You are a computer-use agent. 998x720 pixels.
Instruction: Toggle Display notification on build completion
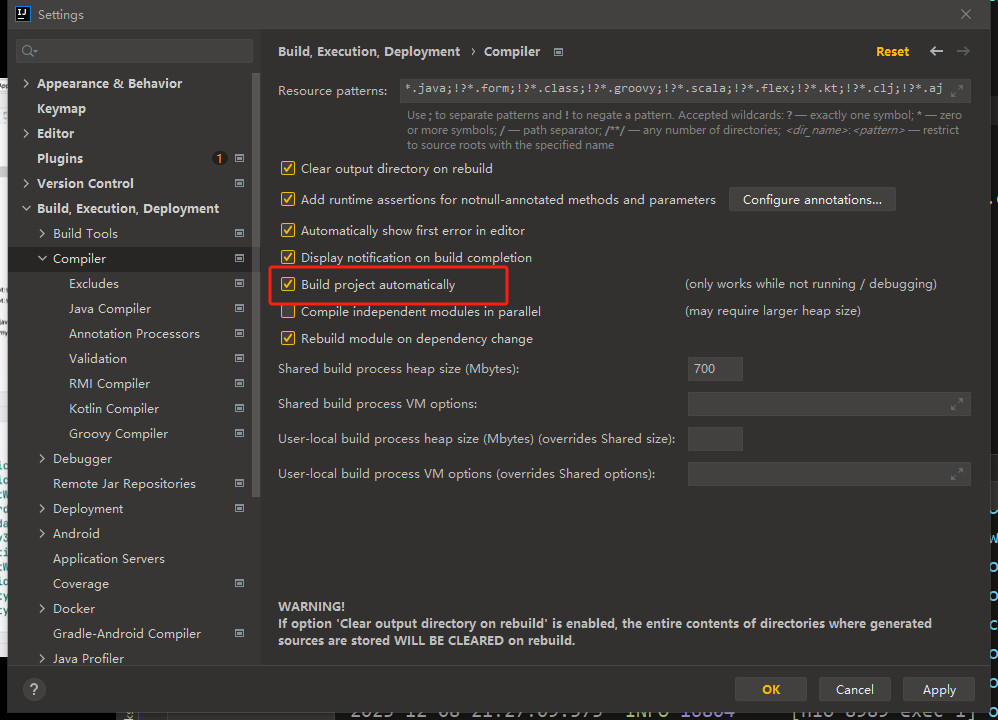(288, 257)
